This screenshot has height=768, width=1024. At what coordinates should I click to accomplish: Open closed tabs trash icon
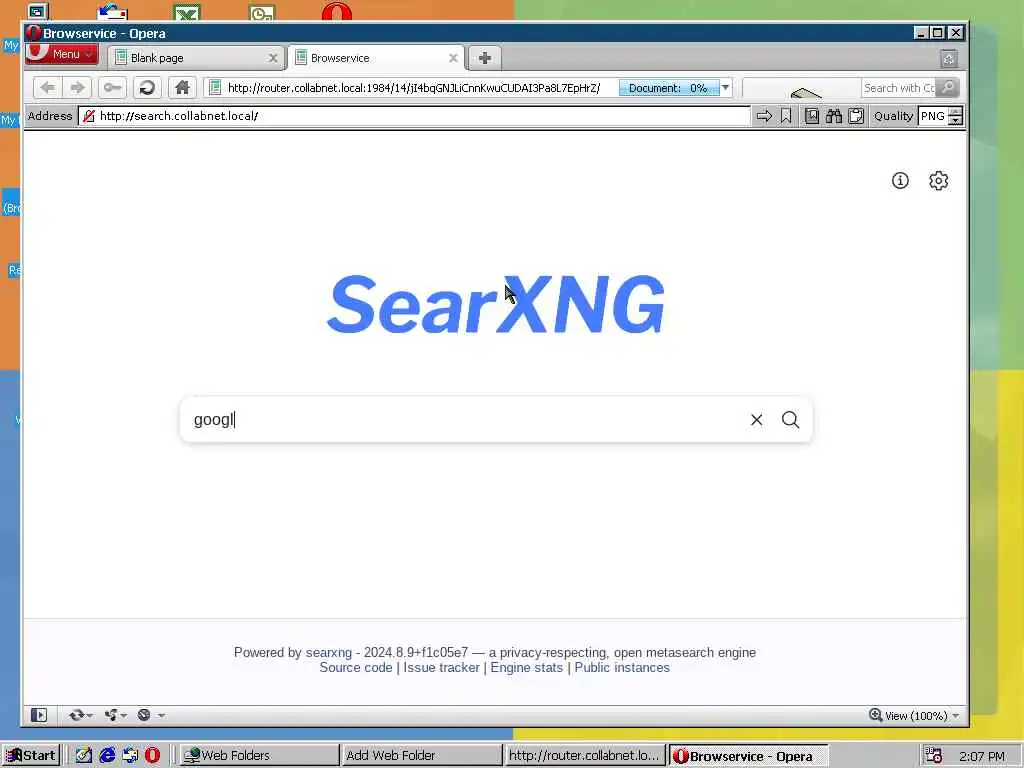(x=949, y=59)
